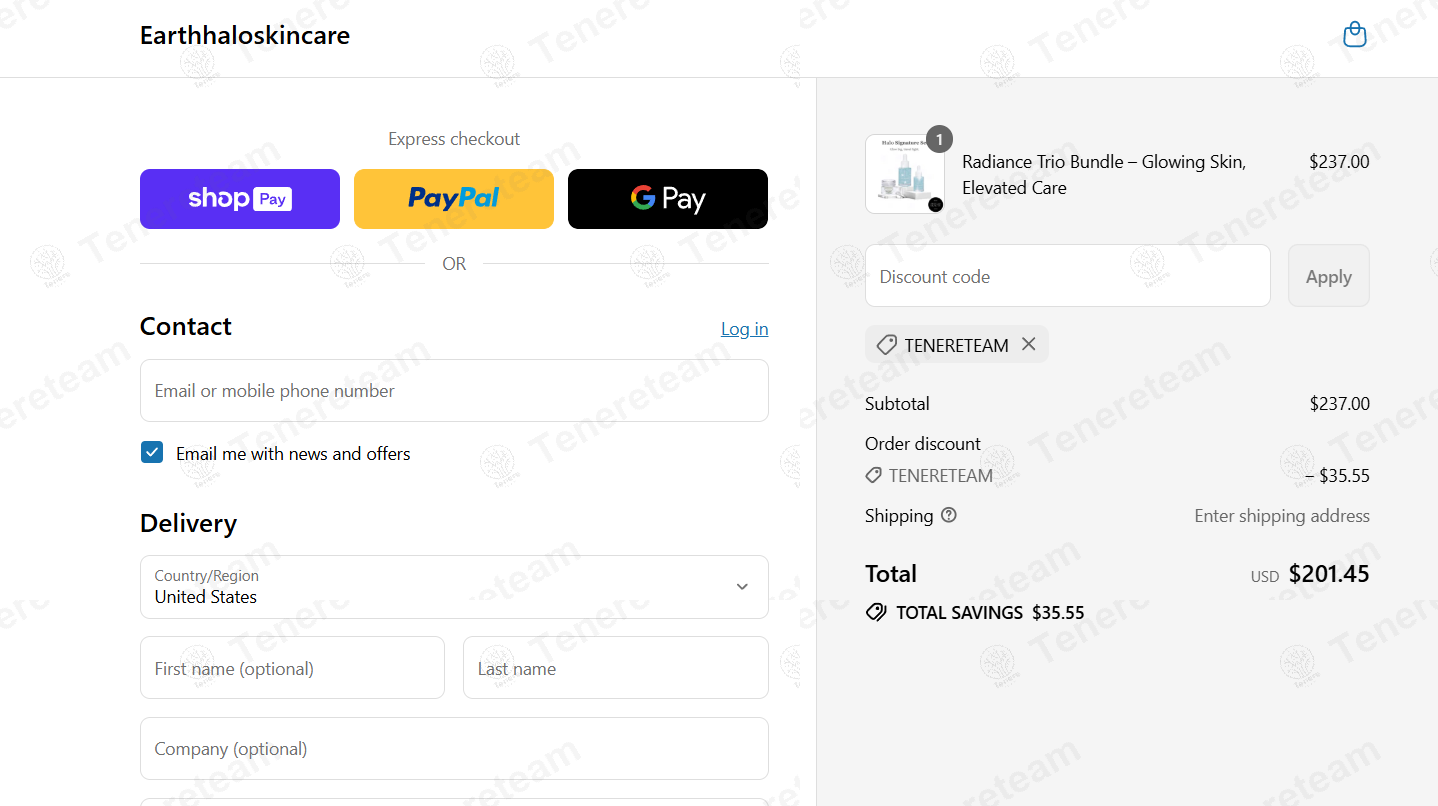This screenshot has width=1438, height=806.
Task: Open the United States country selector
Action: point(454,587)
